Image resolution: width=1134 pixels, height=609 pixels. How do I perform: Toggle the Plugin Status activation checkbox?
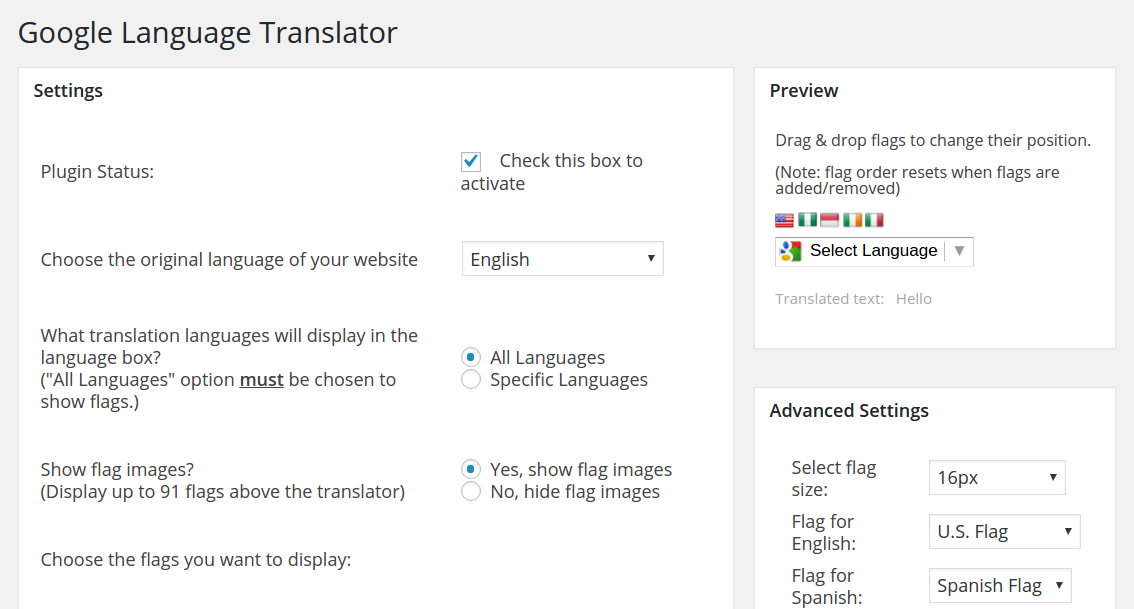pyautogui.click(x=471, y=161)
